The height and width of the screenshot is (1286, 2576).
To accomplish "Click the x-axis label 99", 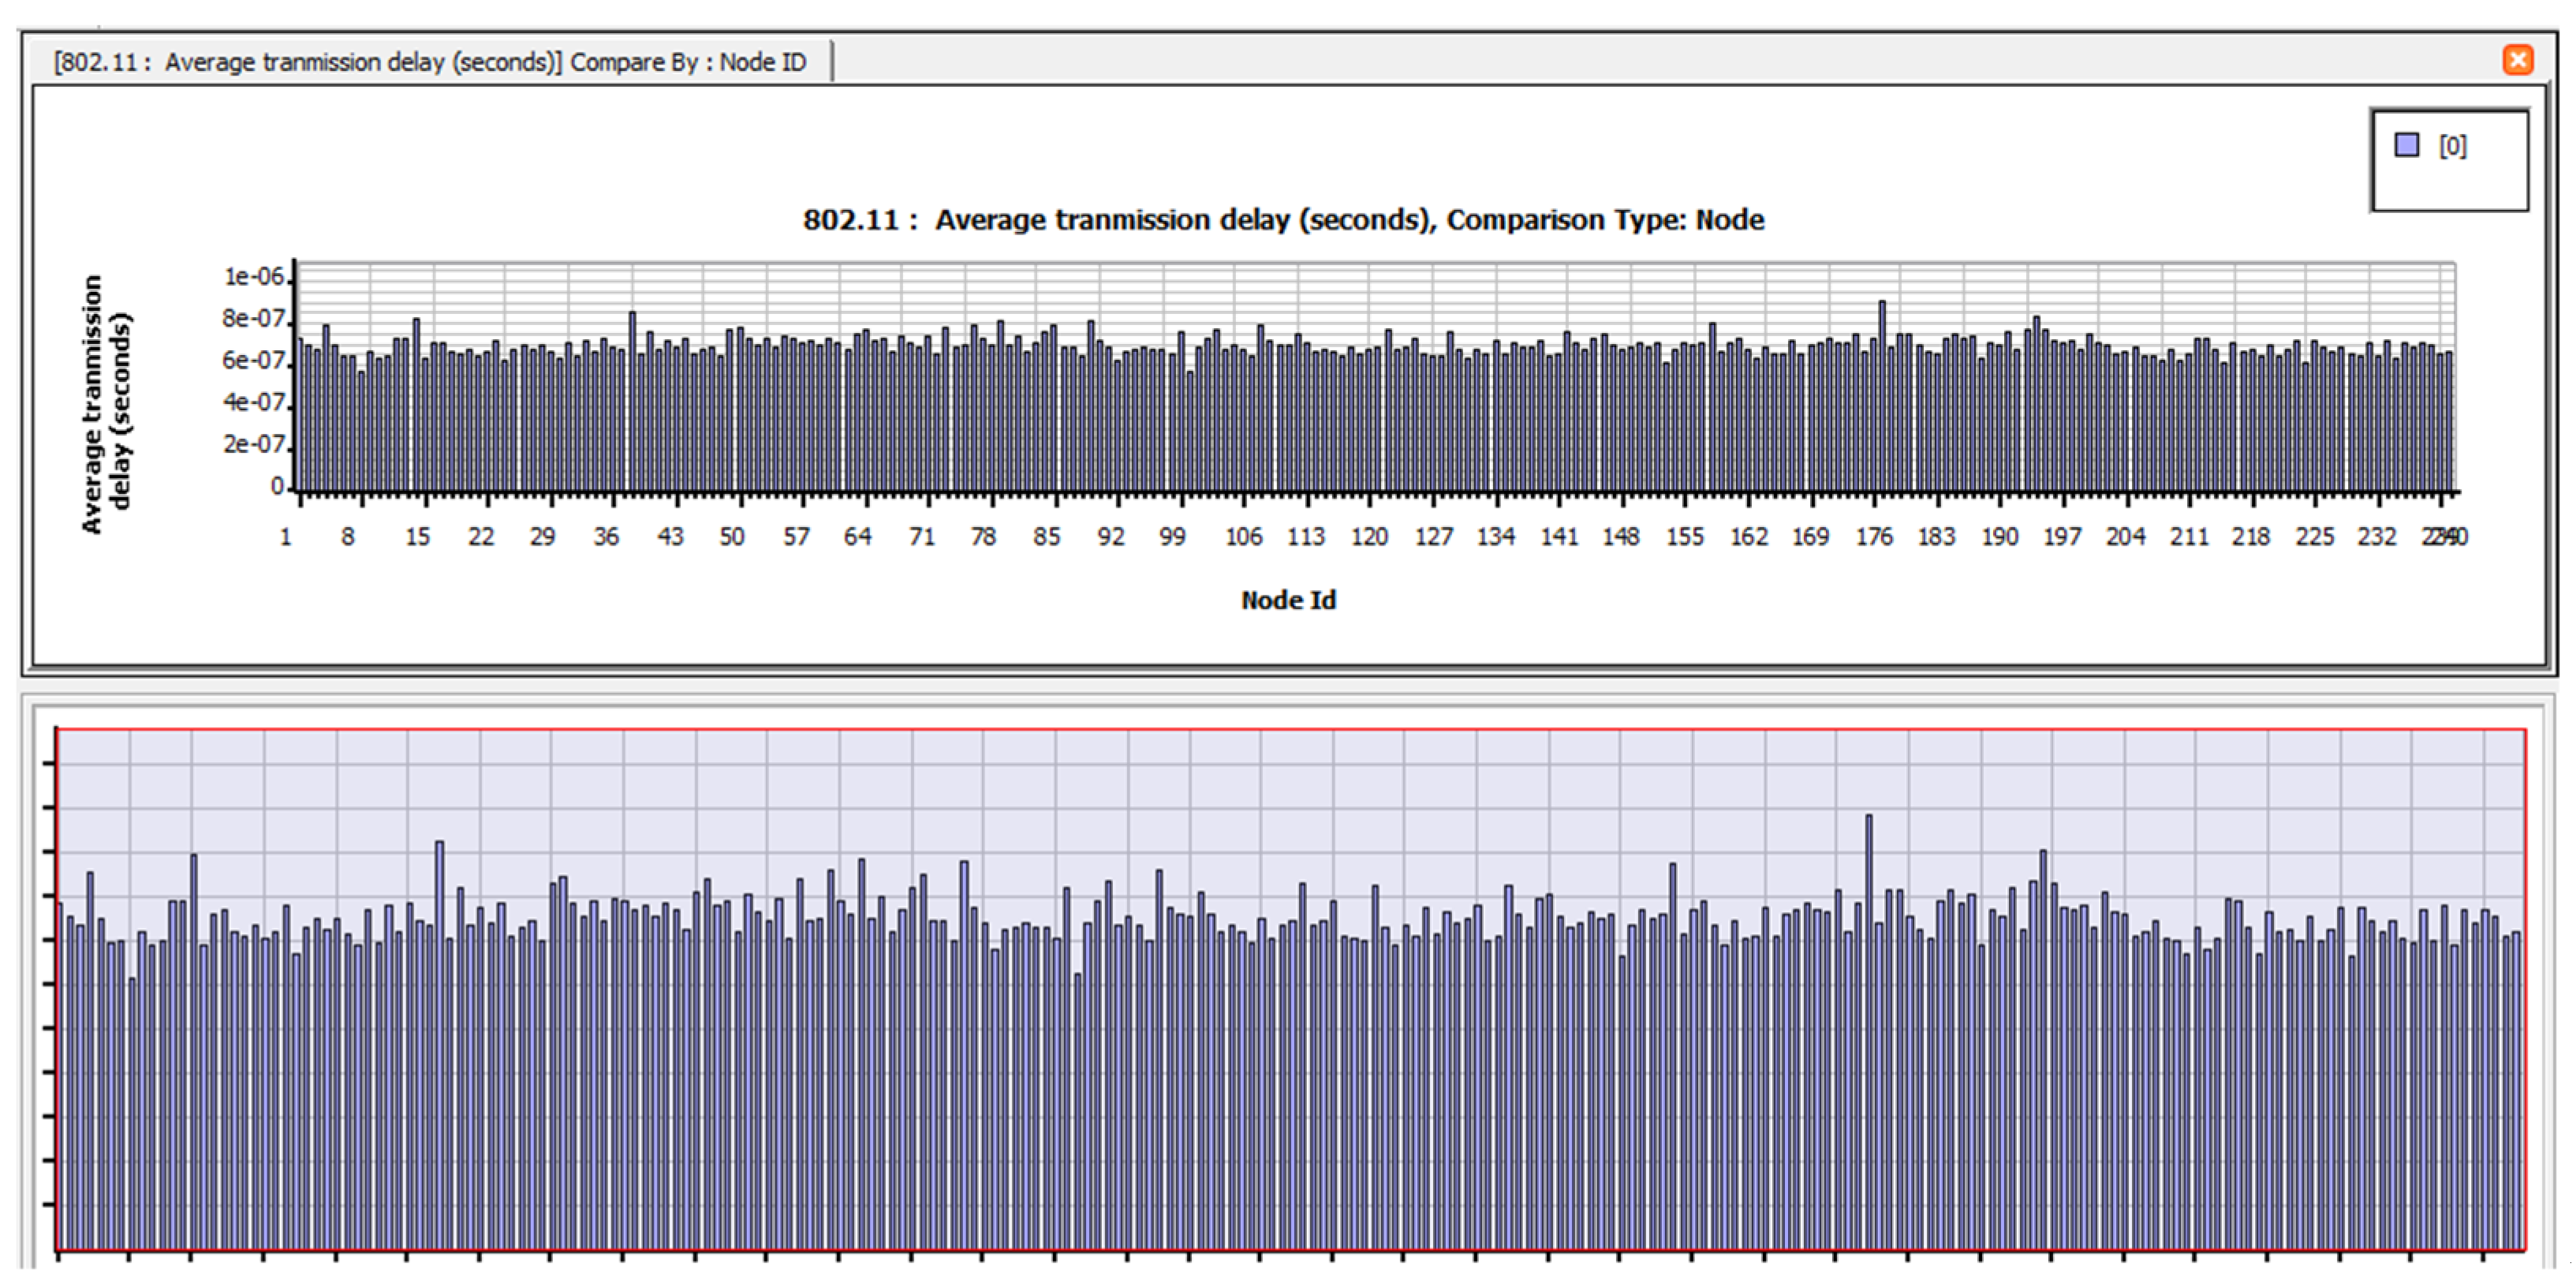I will click(x=1172, y=537).
